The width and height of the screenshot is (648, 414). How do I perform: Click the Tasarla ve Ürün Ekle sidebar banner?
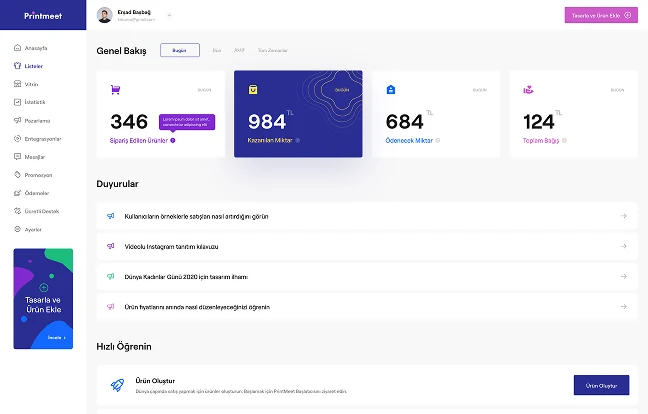[x=43, y=299]
